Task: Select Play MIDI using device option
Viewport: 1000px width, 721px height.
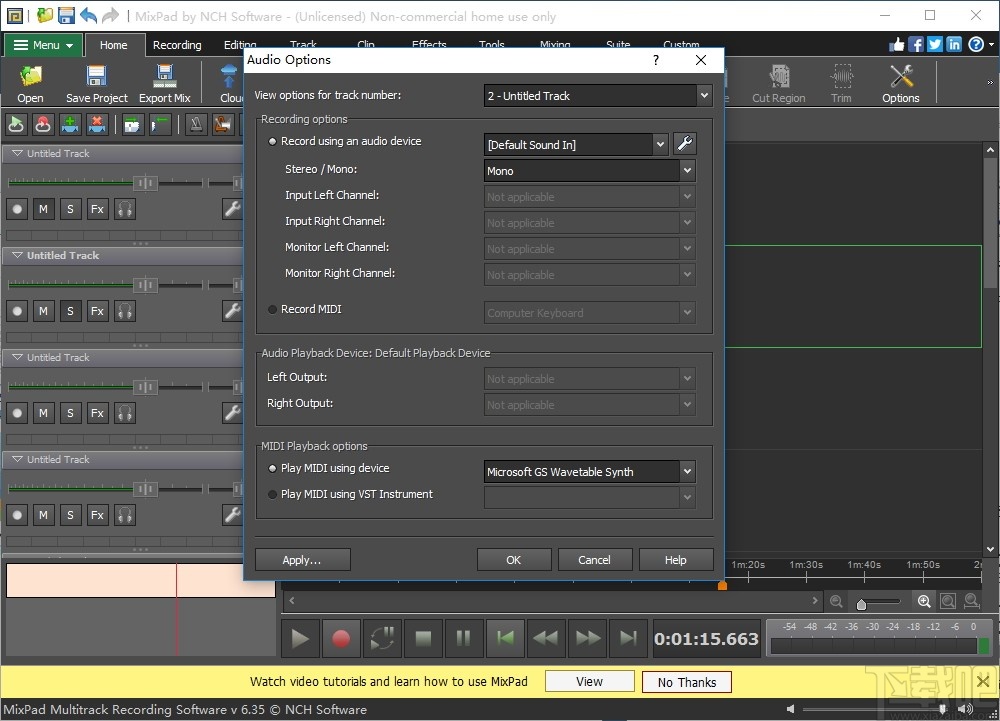Action: [329, 468]
